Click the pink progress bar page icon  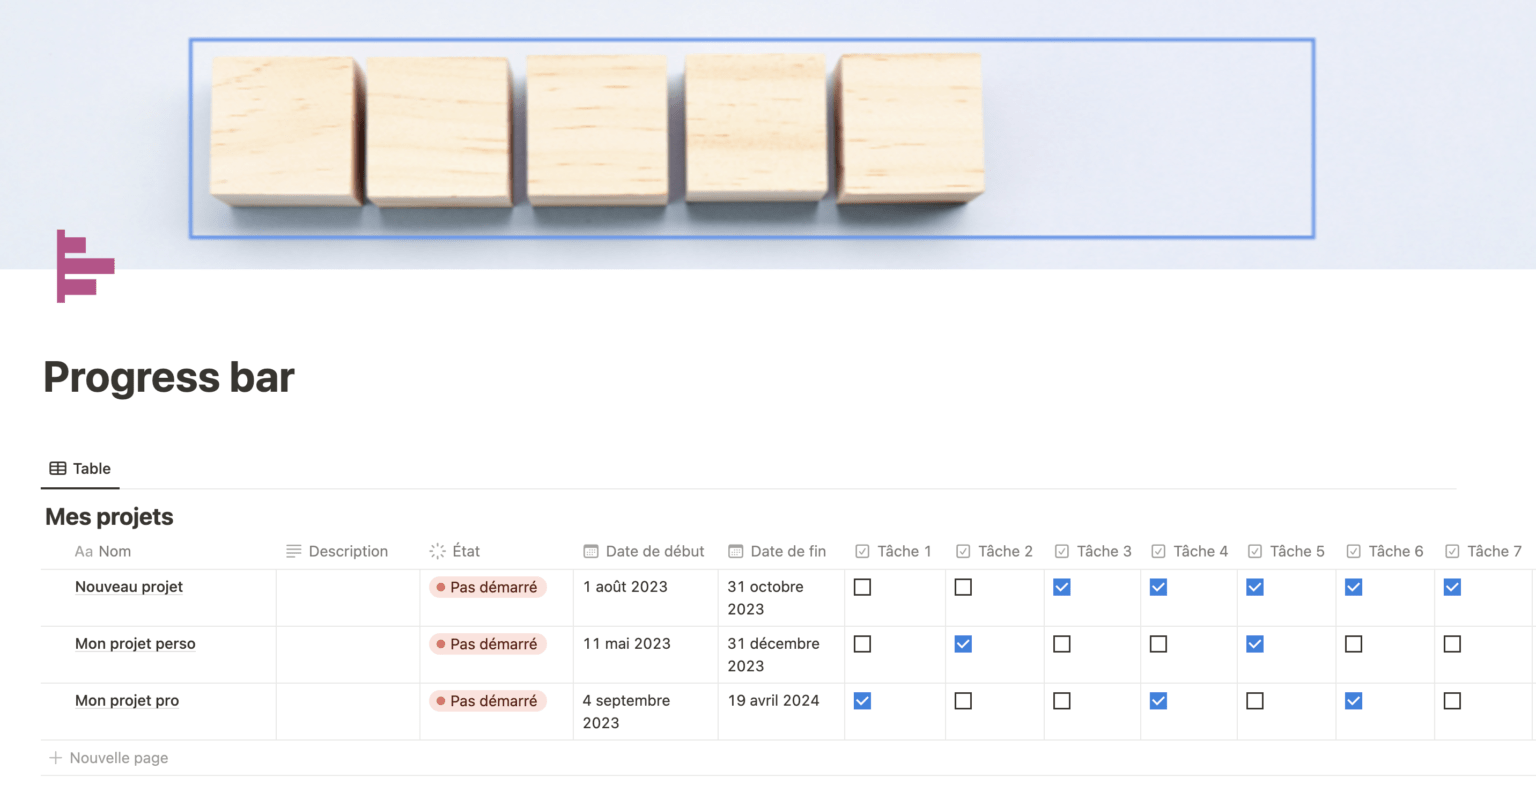(85, 266)
